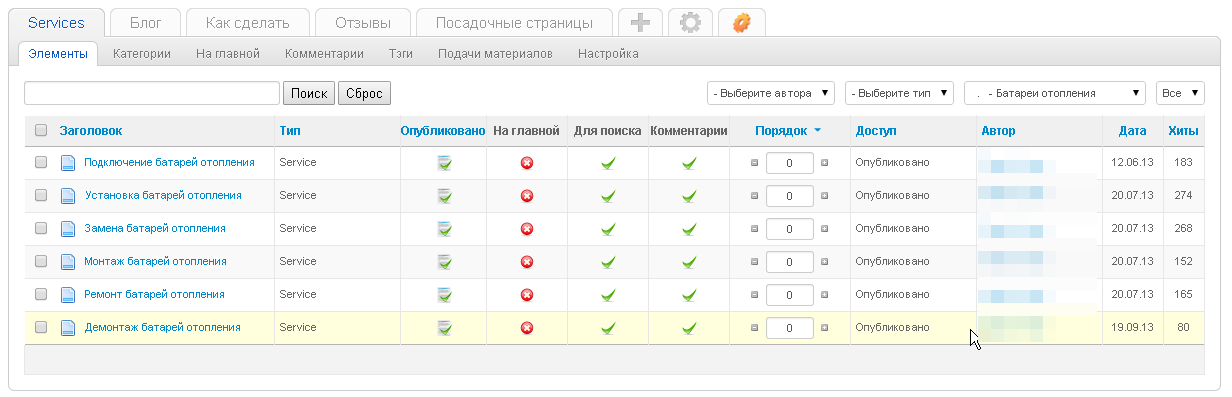Switch to the Services tab

click(x=57, y=23)
